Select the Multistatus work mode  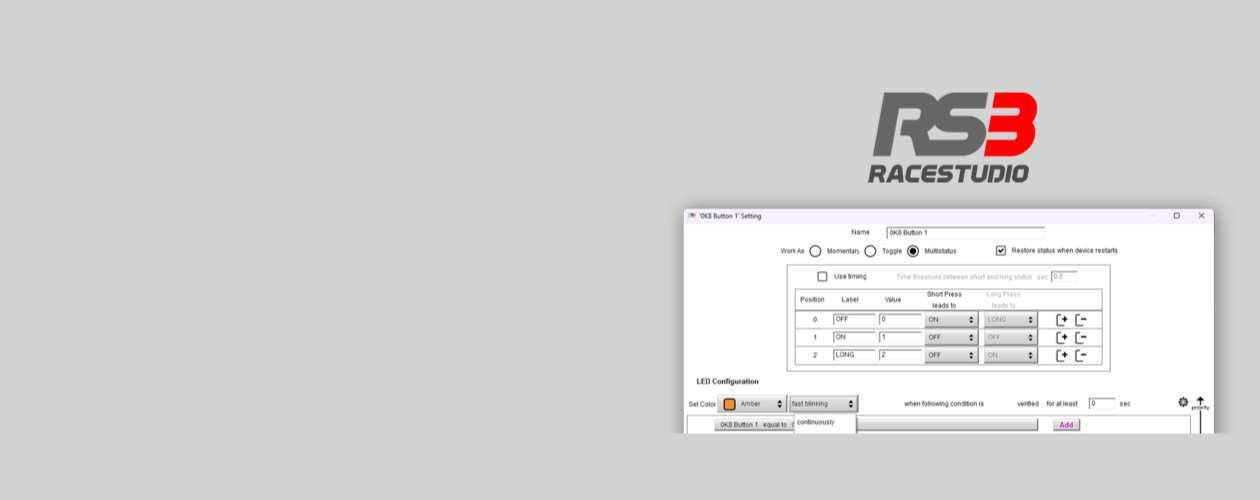[x=913, y=251]
